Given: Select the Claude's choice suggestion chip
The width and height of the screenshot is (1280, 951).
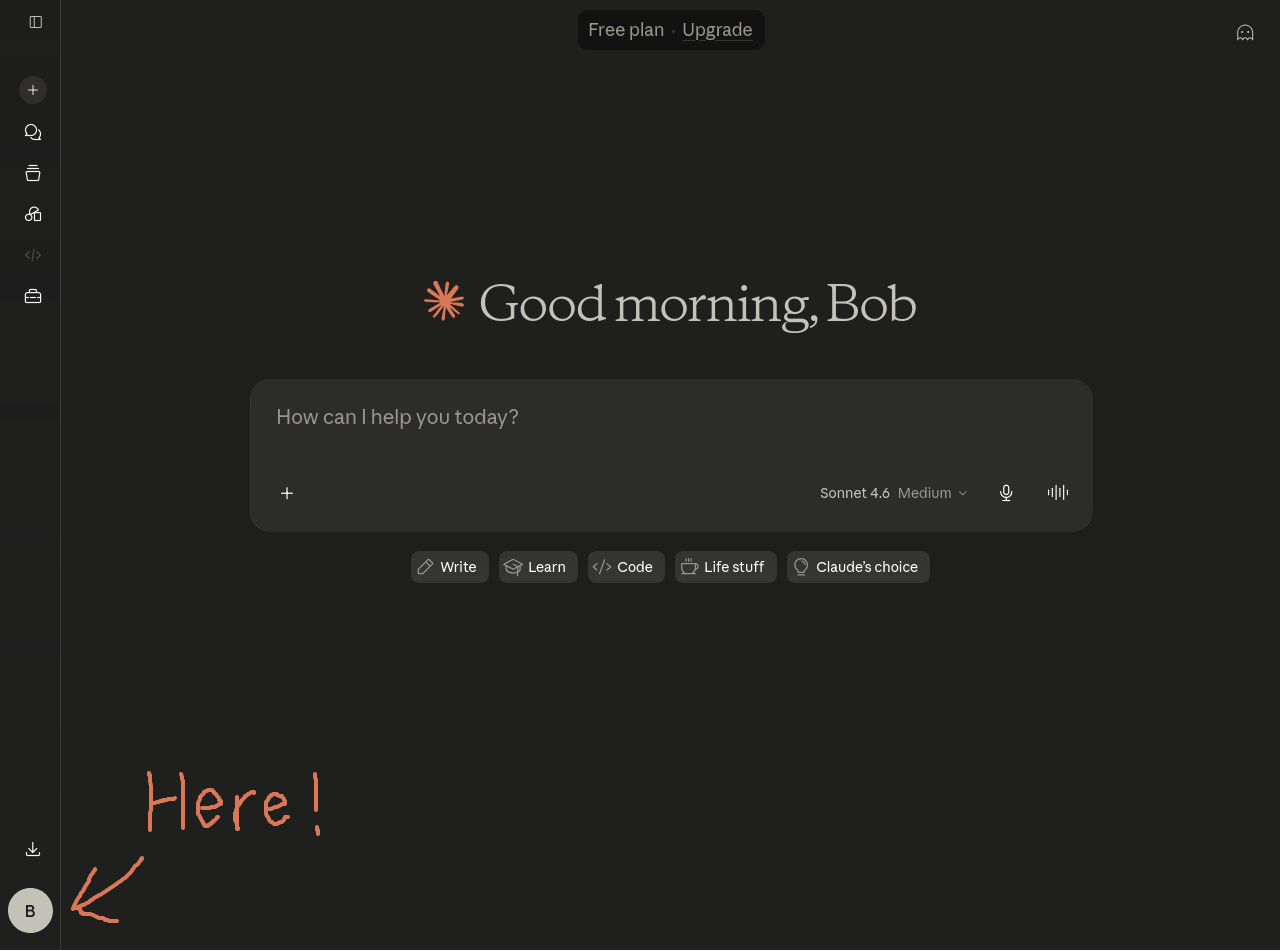Looking at the screenshot, I should click(858, 567).
